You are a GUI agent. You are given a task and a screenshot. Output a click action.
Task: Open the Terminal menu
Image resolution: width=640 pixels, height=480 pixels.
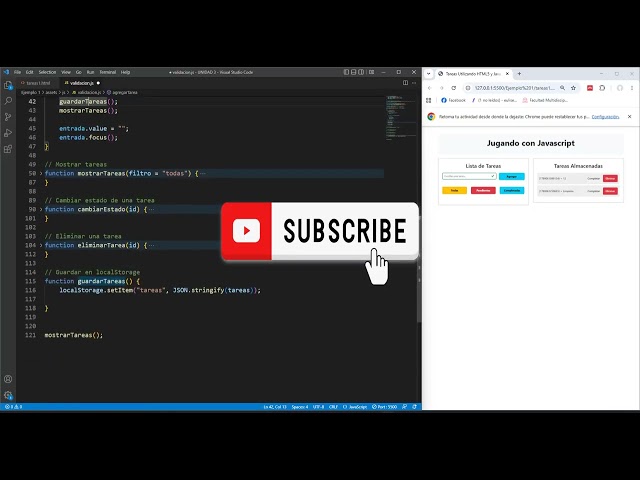click(x=108, y=72)
